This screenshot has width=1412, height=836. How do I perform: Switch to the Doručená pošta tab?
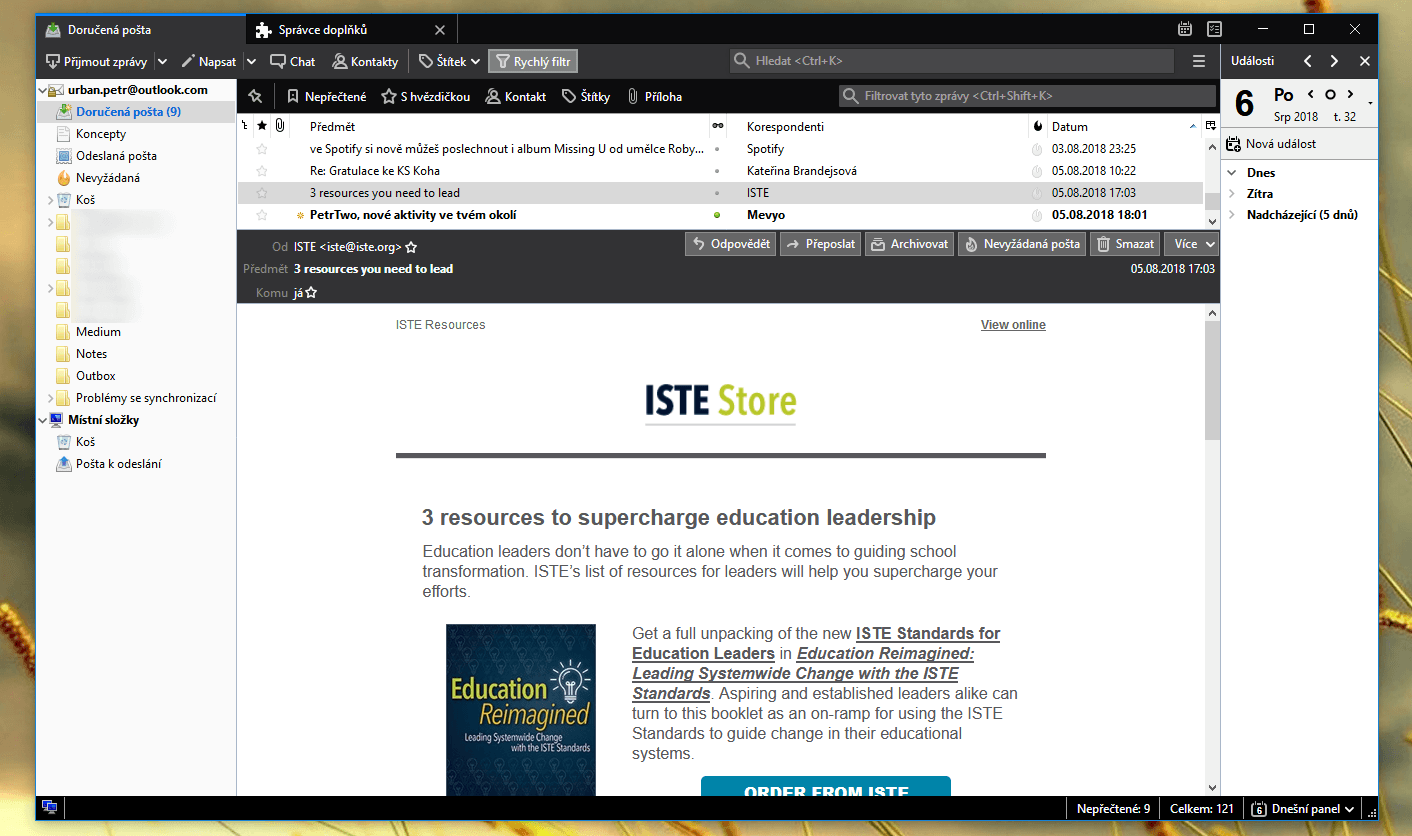[140, 30]
